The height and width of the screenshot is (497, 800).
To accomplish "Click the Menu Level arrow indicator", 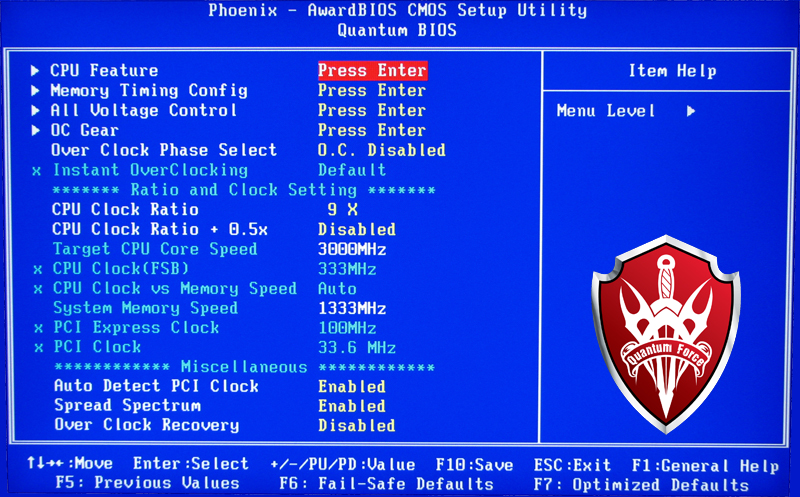I will (x=691, y=111).
